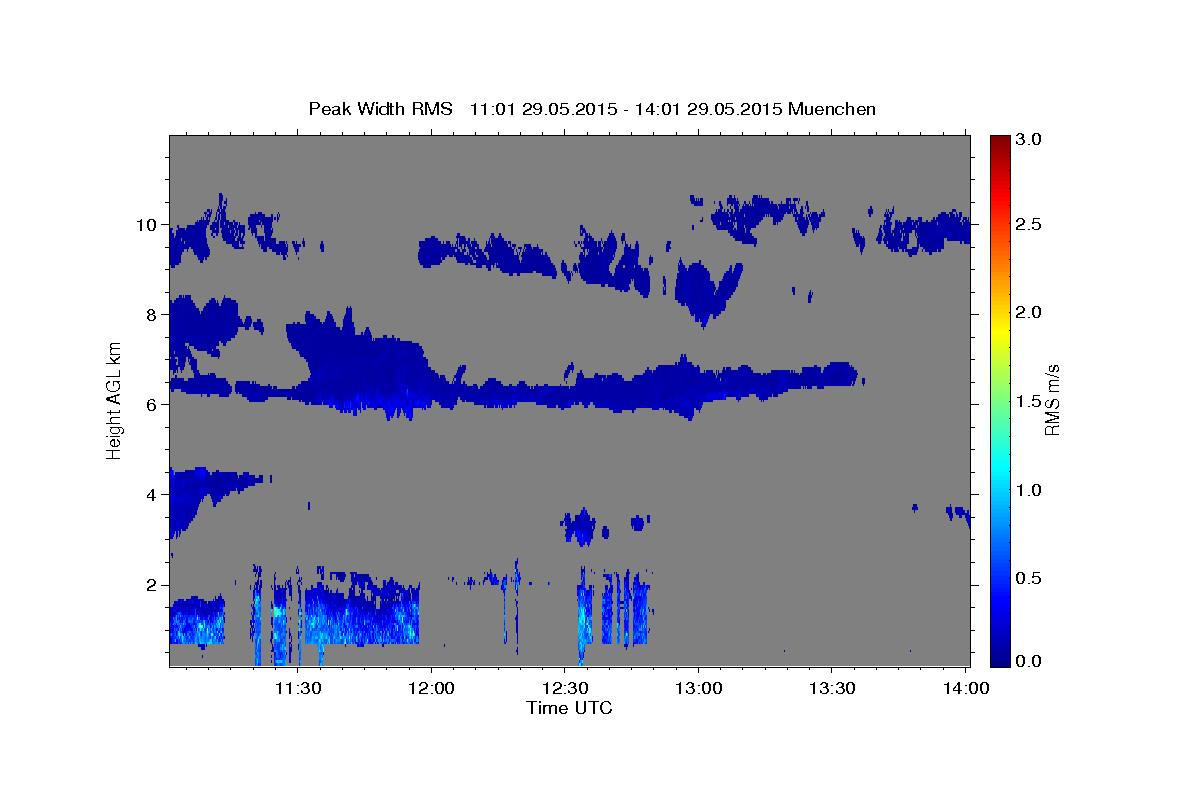Click the 'Time UTC' axis label
The image size is (1200, 800).
(x=569, y=708)
